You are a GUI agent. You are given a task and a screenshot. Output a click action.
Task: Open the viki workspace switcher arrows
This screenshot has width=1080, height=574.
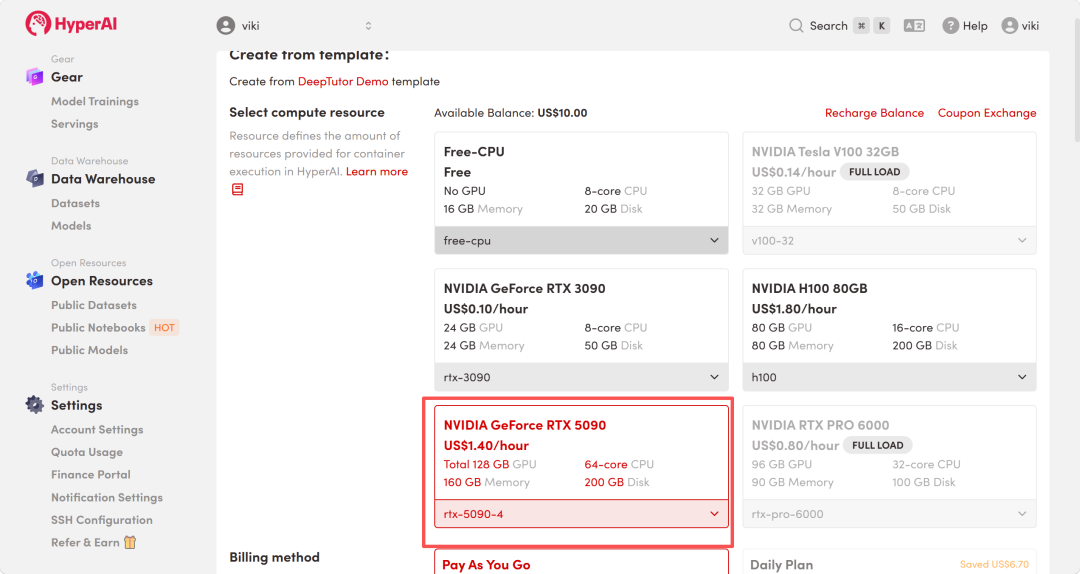(368, 25)
